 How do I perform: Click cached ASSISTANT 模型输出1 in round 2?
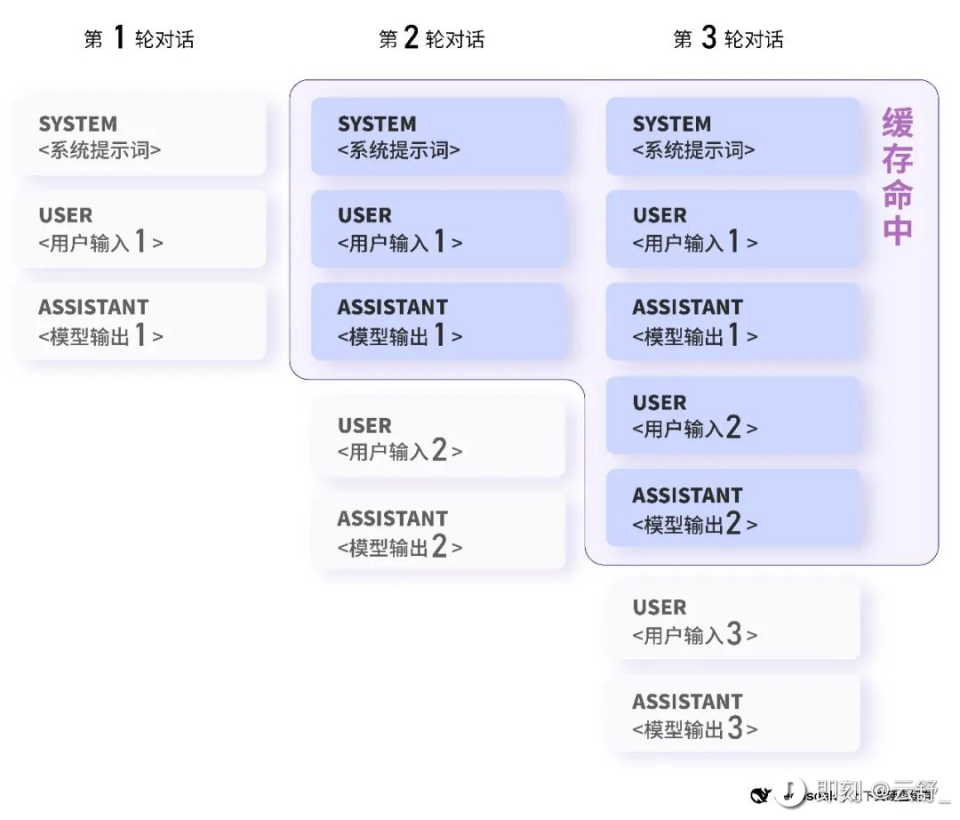(438, 322)
